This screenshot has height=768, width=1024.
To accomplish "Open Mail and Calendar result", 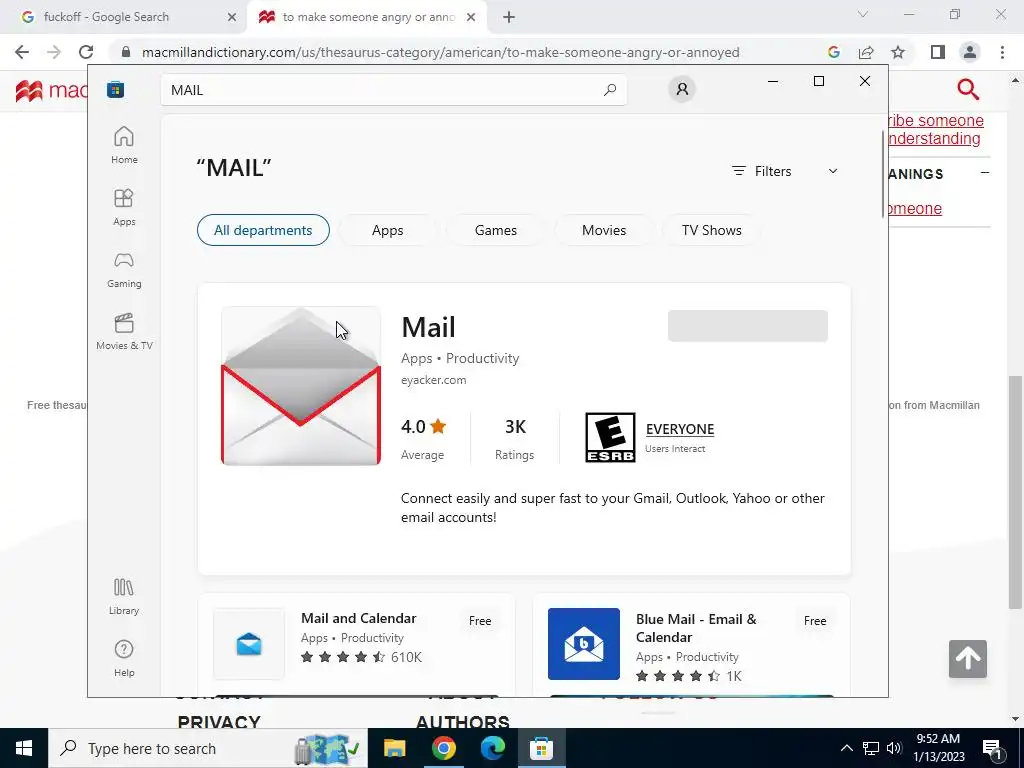I will [357, 645].
